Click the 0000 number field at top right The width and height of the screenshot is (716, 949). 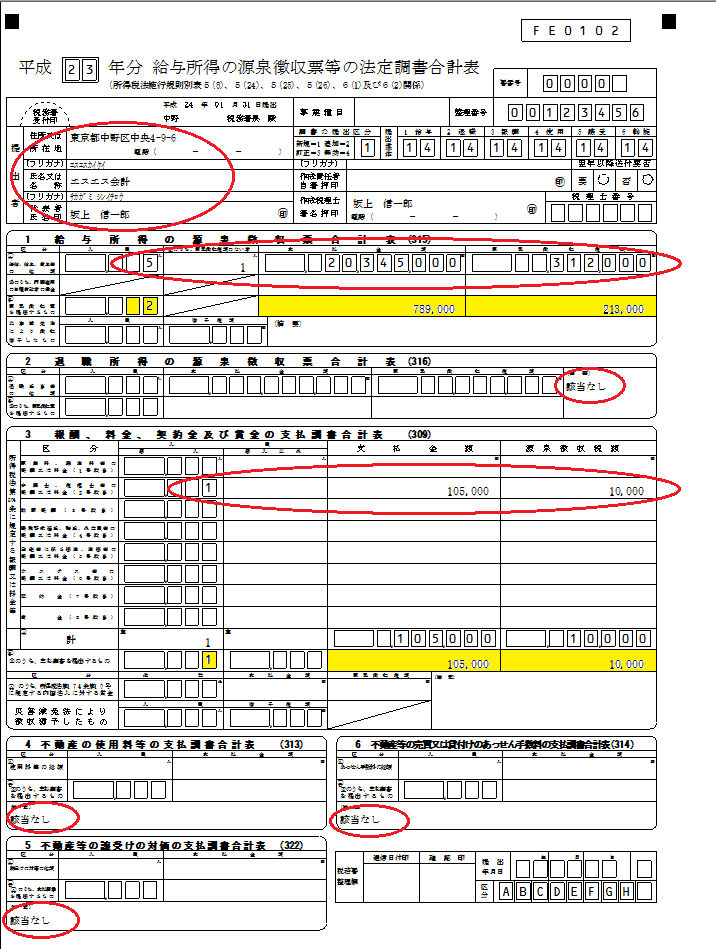584,84
